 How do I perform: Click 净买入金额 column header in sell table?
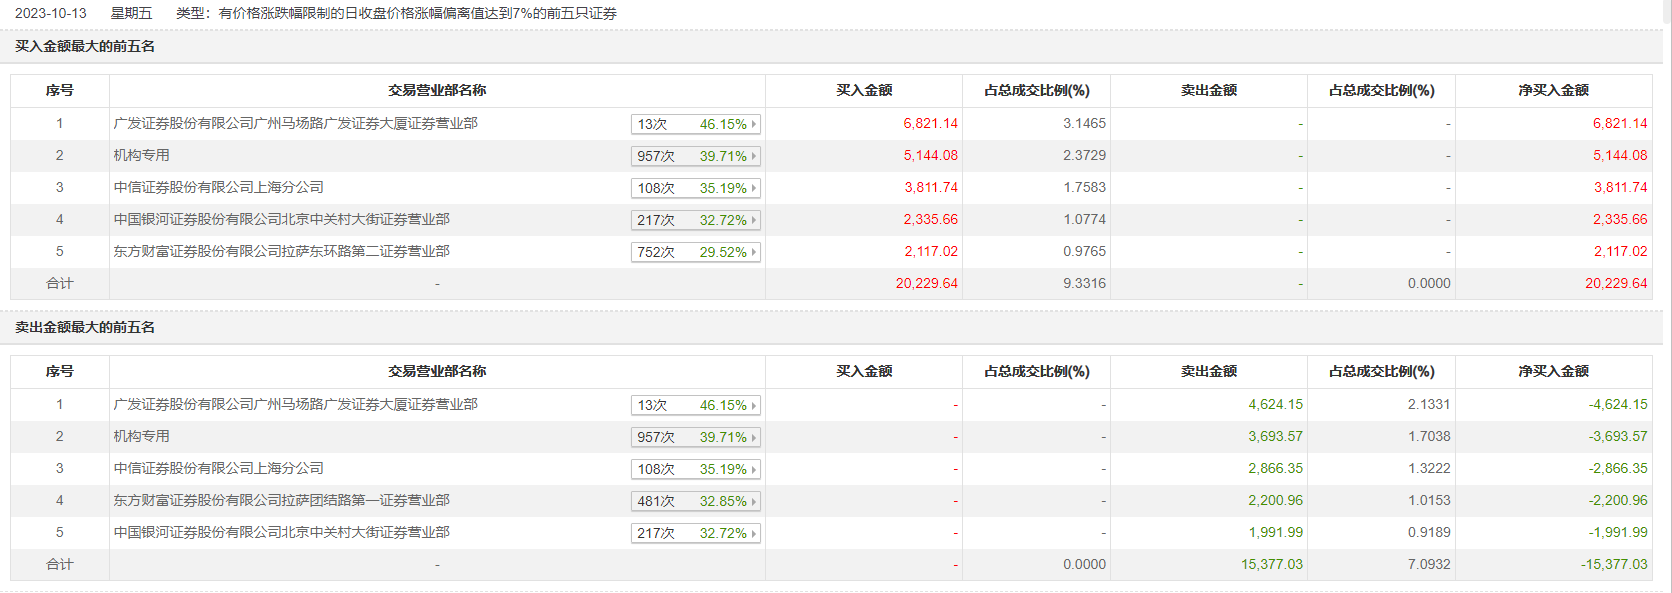pyautogui.click(x=1553, y=371)
